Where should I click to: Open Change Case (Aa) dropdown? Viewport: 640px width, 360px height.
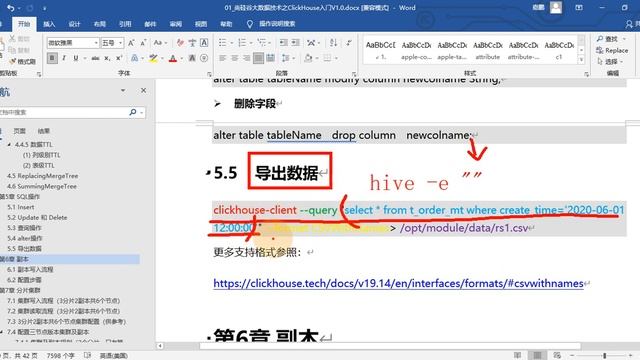[x=159, y=43]
